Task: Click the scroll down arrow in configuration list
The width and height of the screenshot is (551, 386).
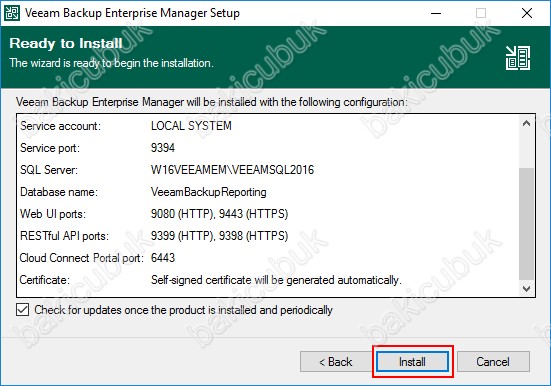Action: pyautogui.click(x=526, y=288)
